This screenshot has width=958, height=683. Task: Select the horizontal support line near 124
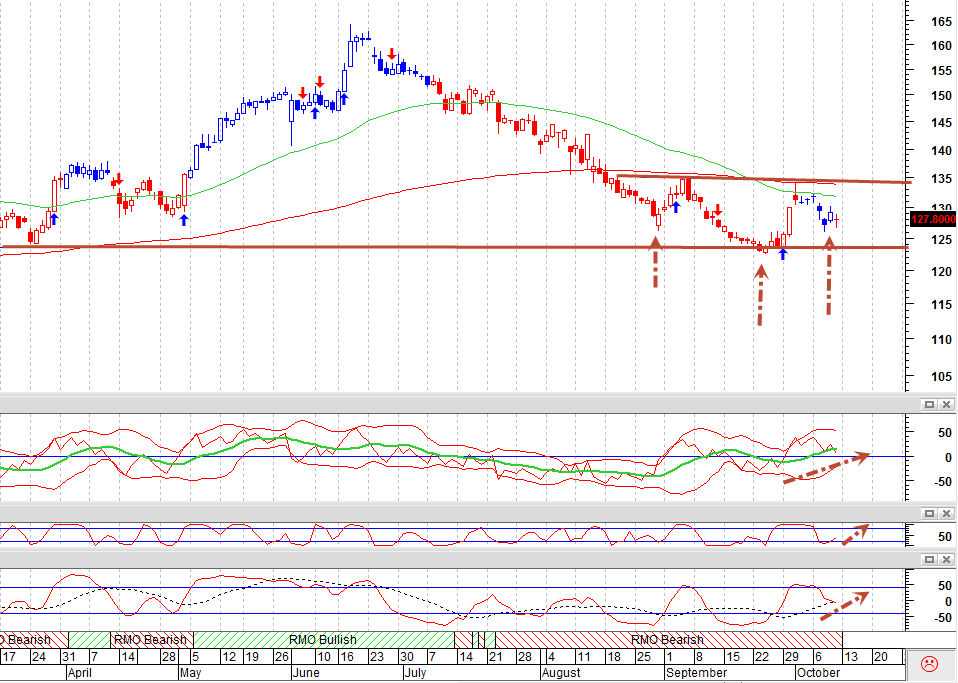453,247
